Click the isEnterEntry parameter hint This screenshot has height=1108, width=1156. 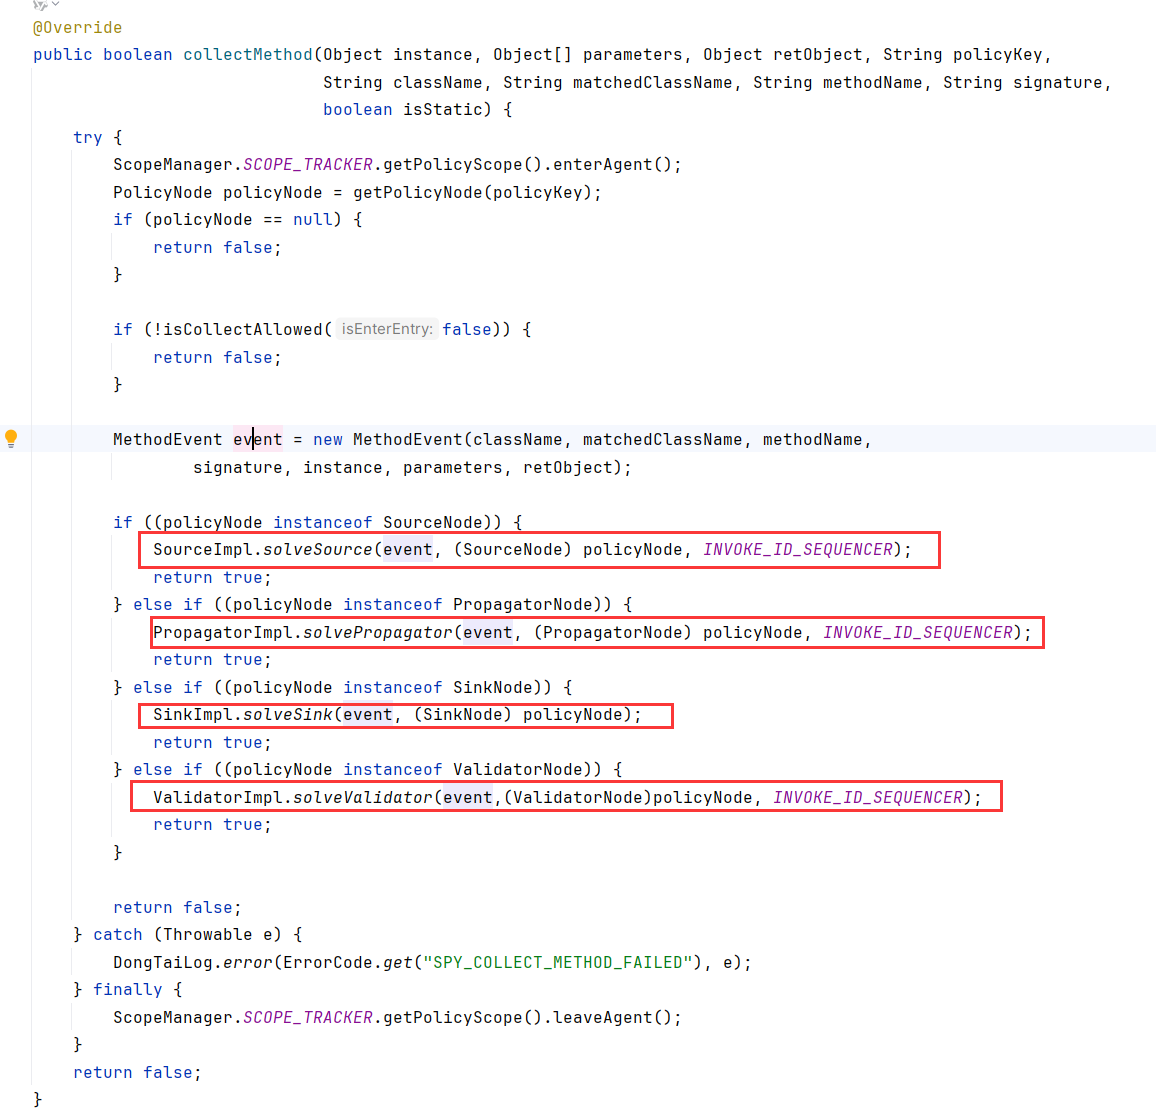click(x=387, y=329)
